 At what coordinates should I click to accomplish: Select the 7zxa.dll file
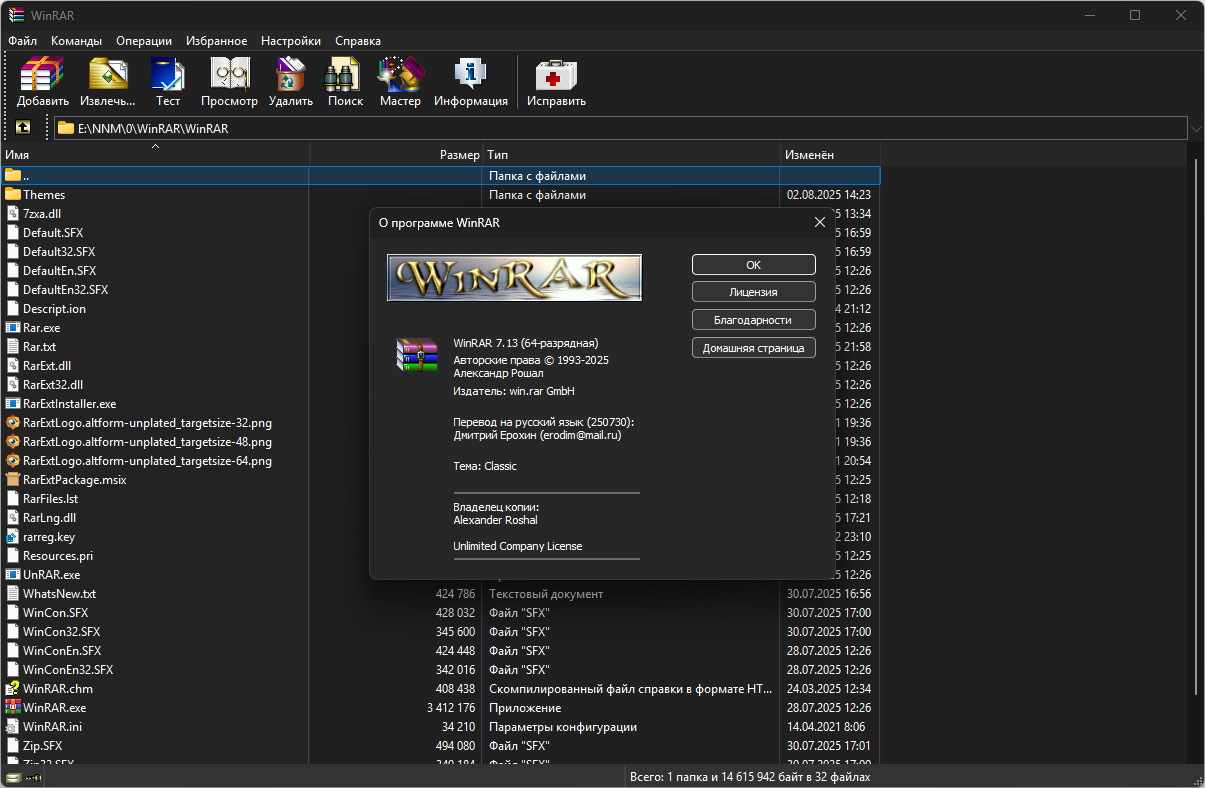(x=42, y=213)
